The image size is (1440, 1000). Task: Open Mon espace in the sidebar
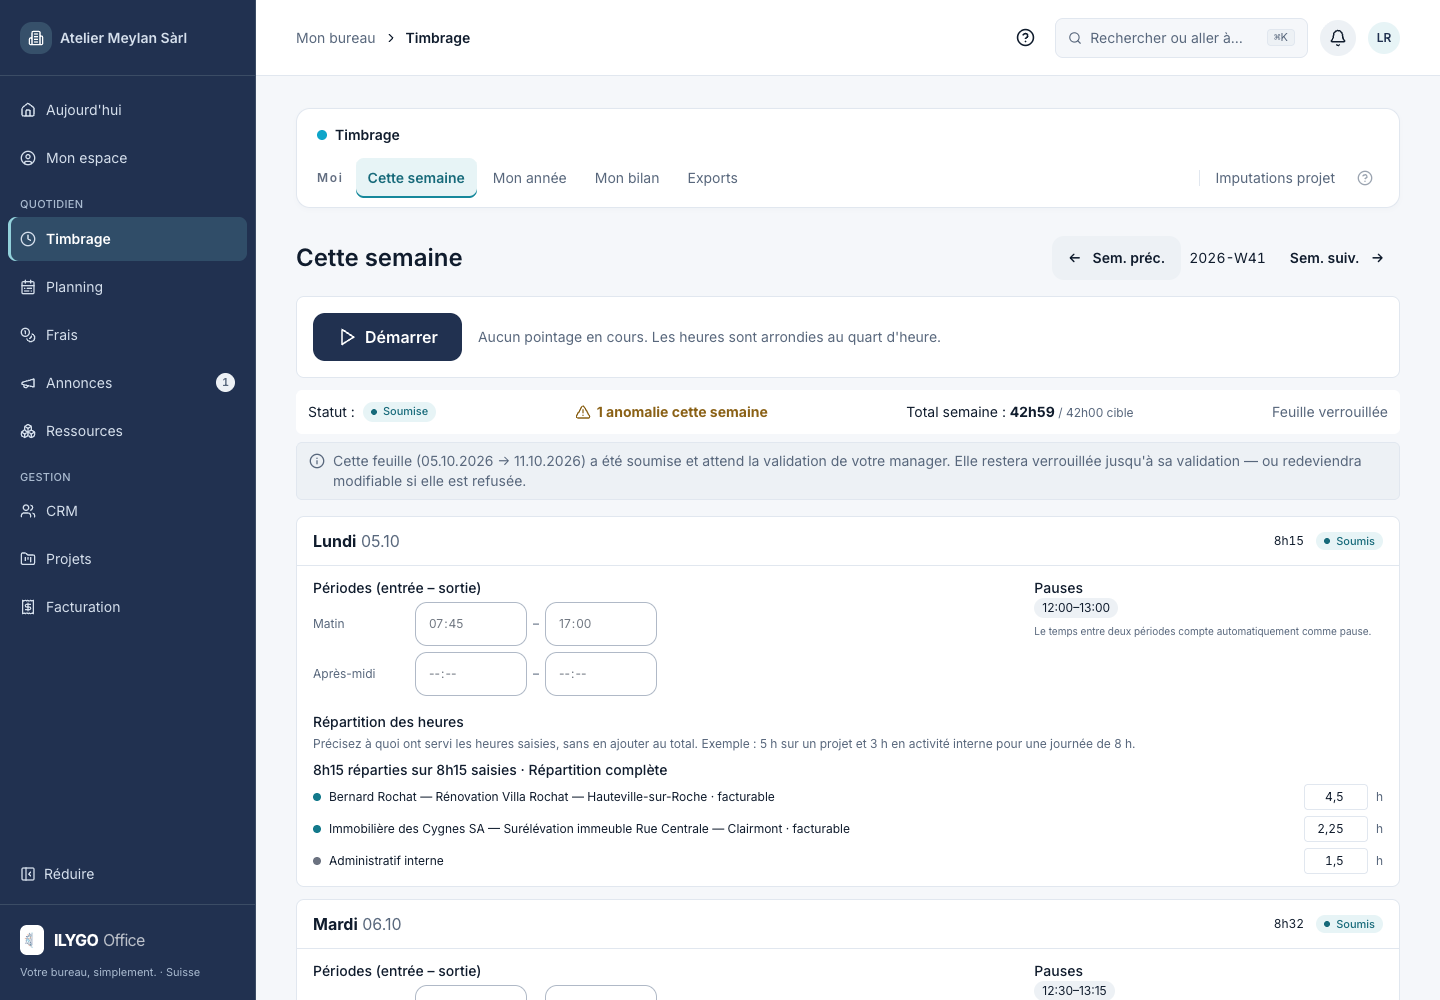[128, 158]
